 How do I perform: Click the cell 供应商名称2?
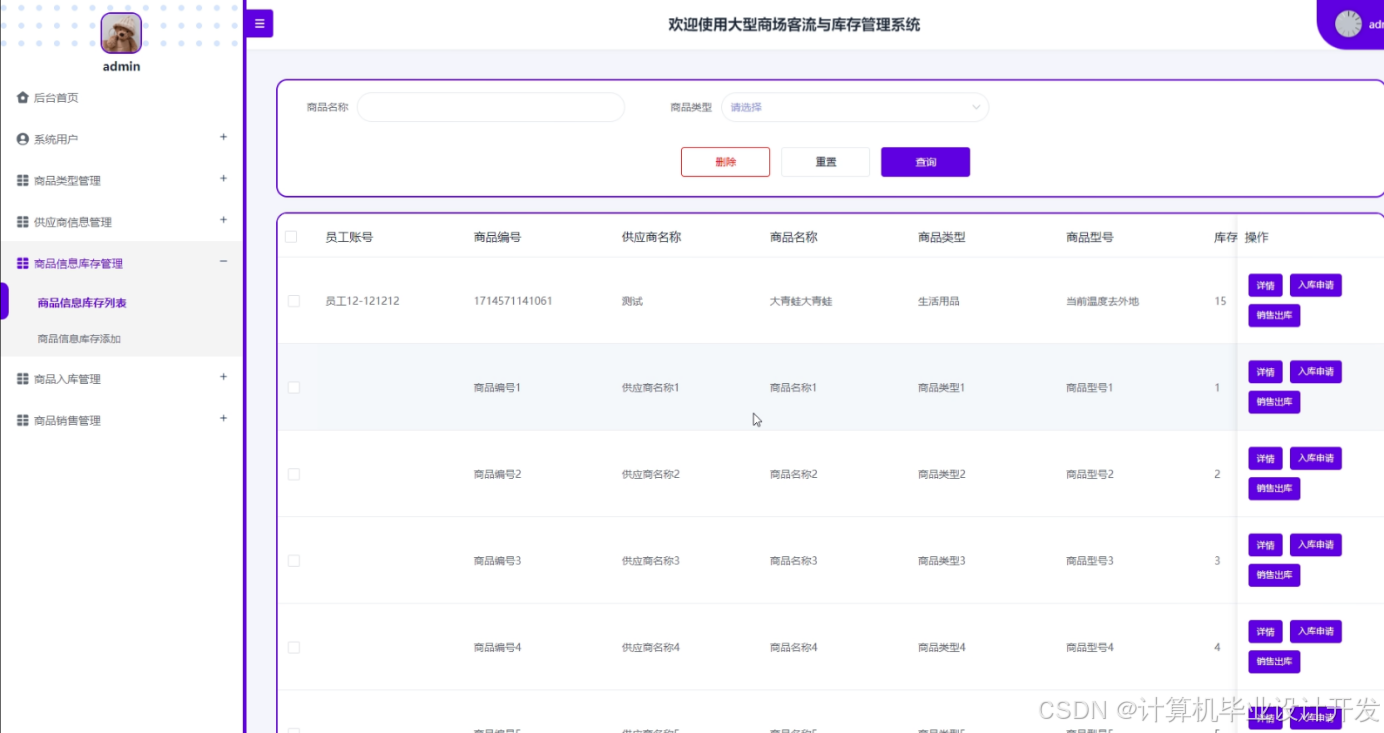pos(651,474)
